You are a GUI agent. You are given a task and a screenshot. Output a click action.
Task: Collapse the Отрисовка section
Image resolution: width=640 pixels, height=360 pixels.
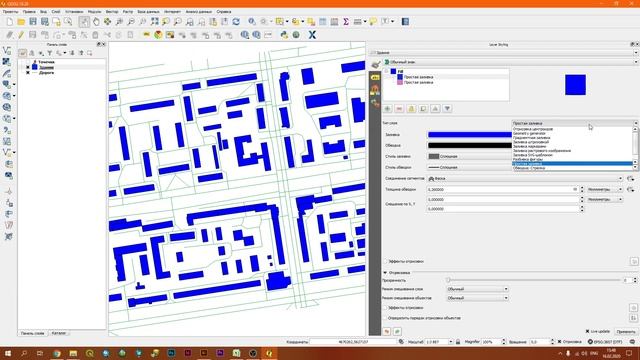pos(385,272)
